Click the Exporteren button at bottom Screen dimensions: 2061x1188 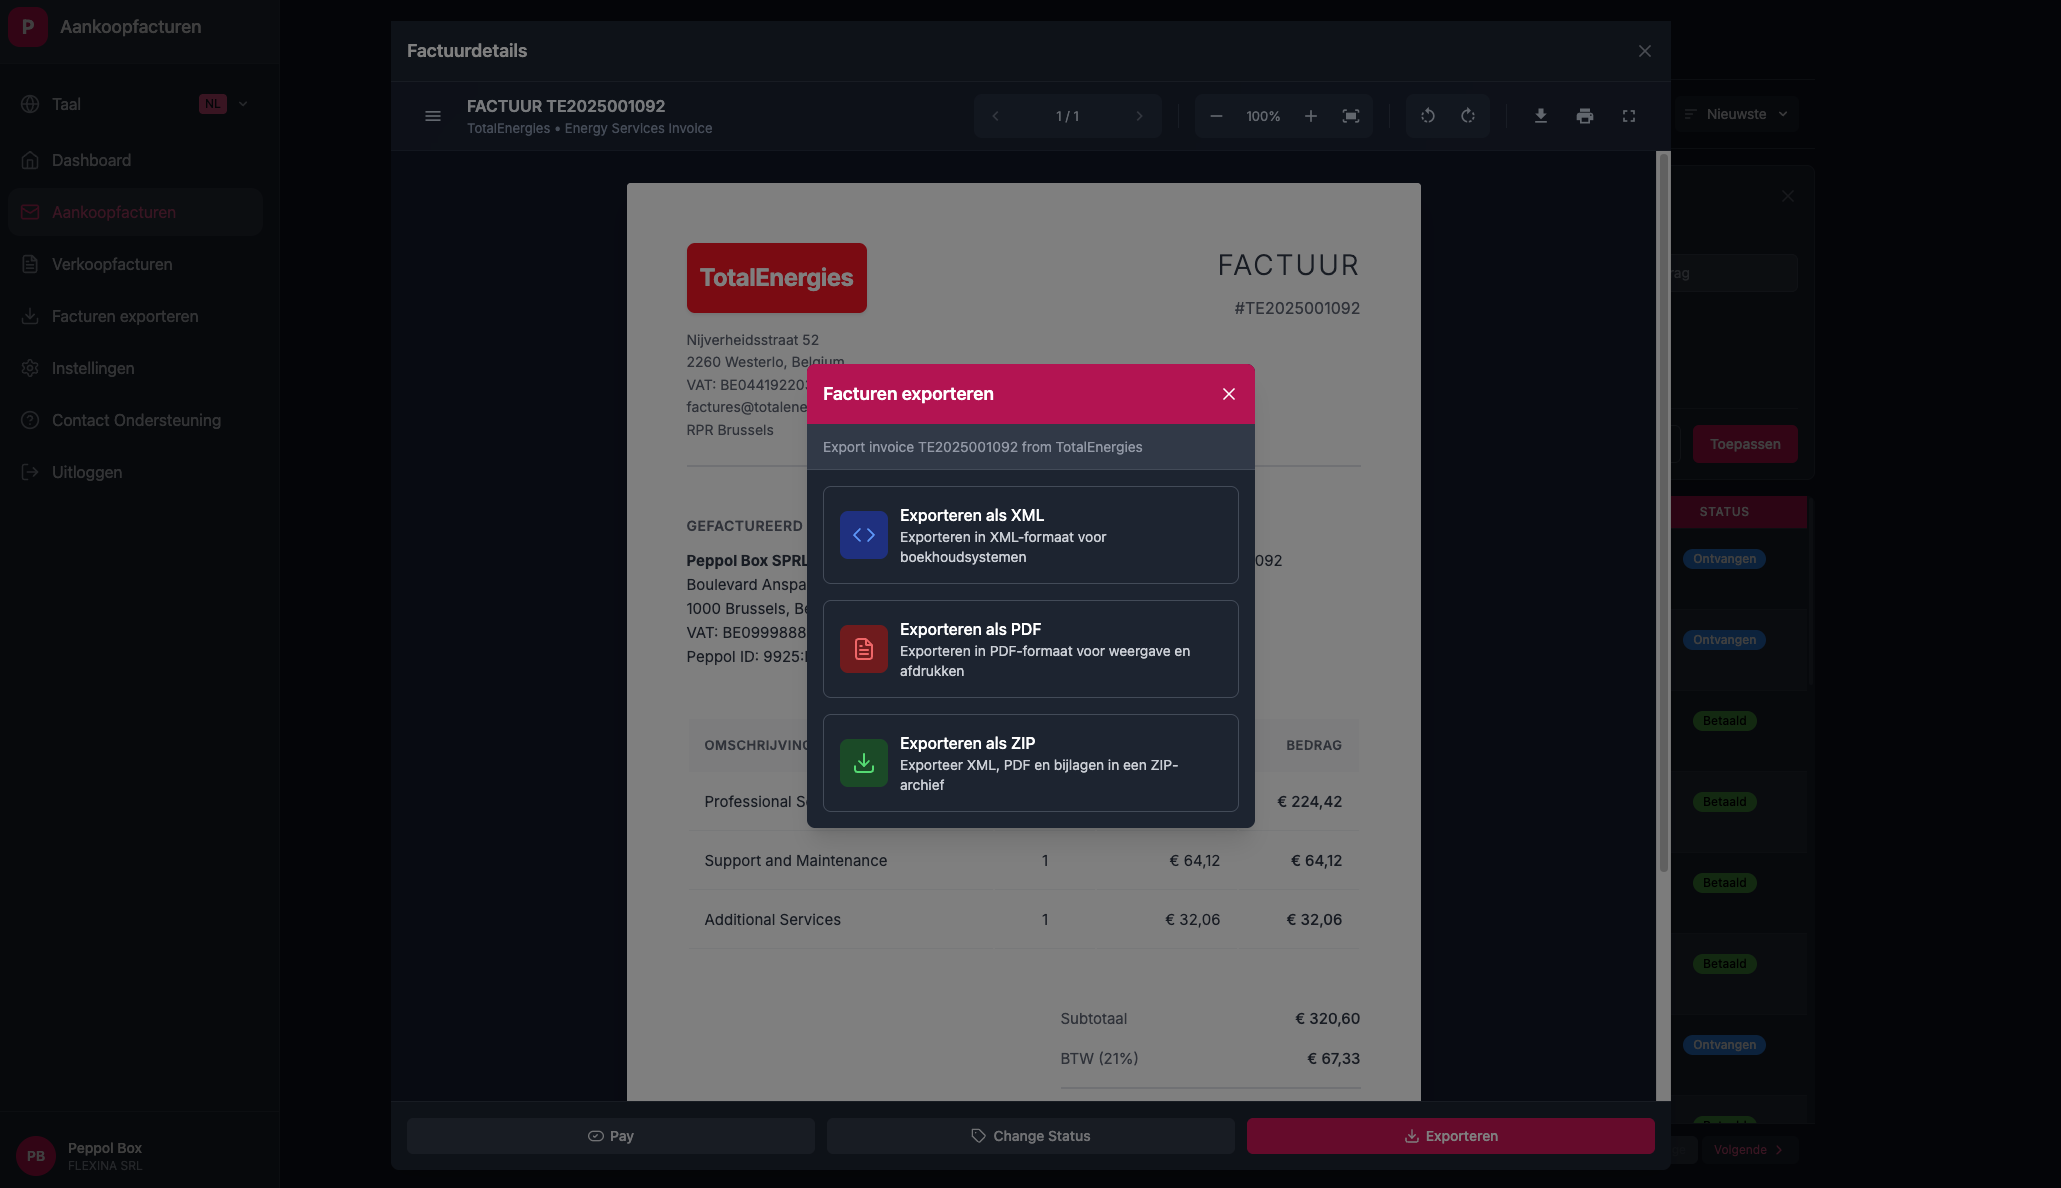click(1450, 1136)
